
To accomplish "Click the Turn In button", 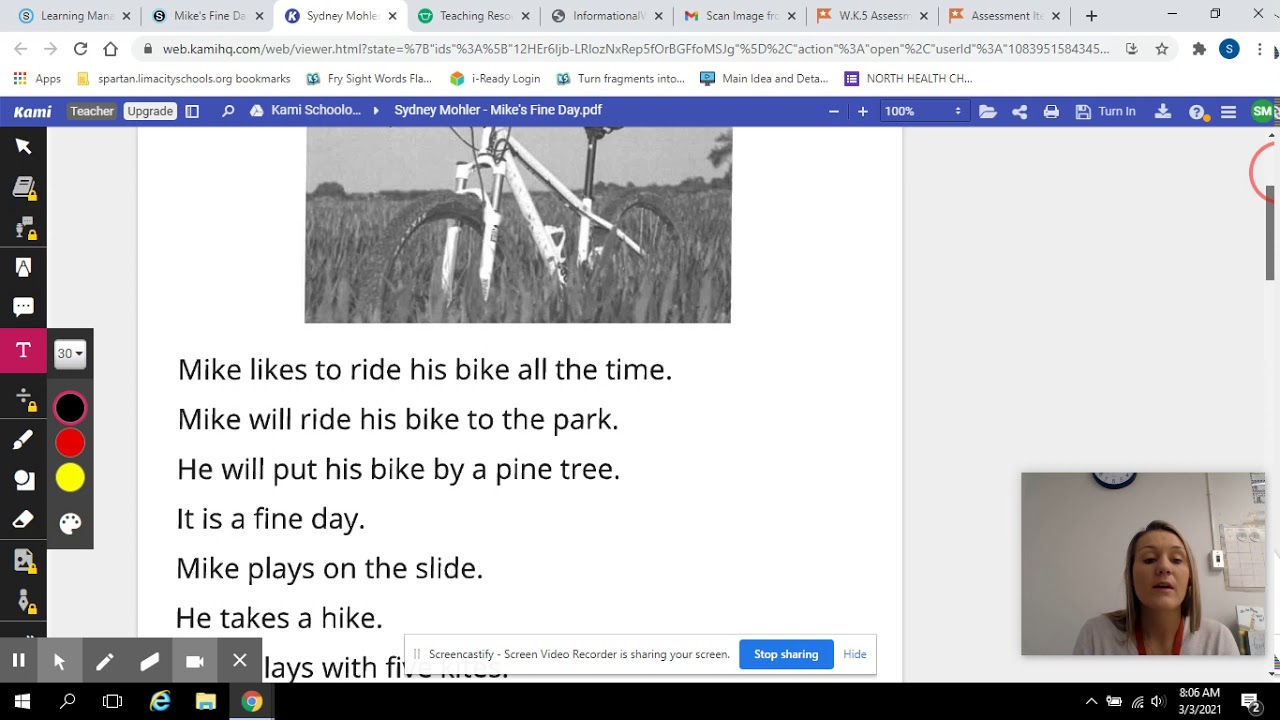I will (x=1106, y=111).
